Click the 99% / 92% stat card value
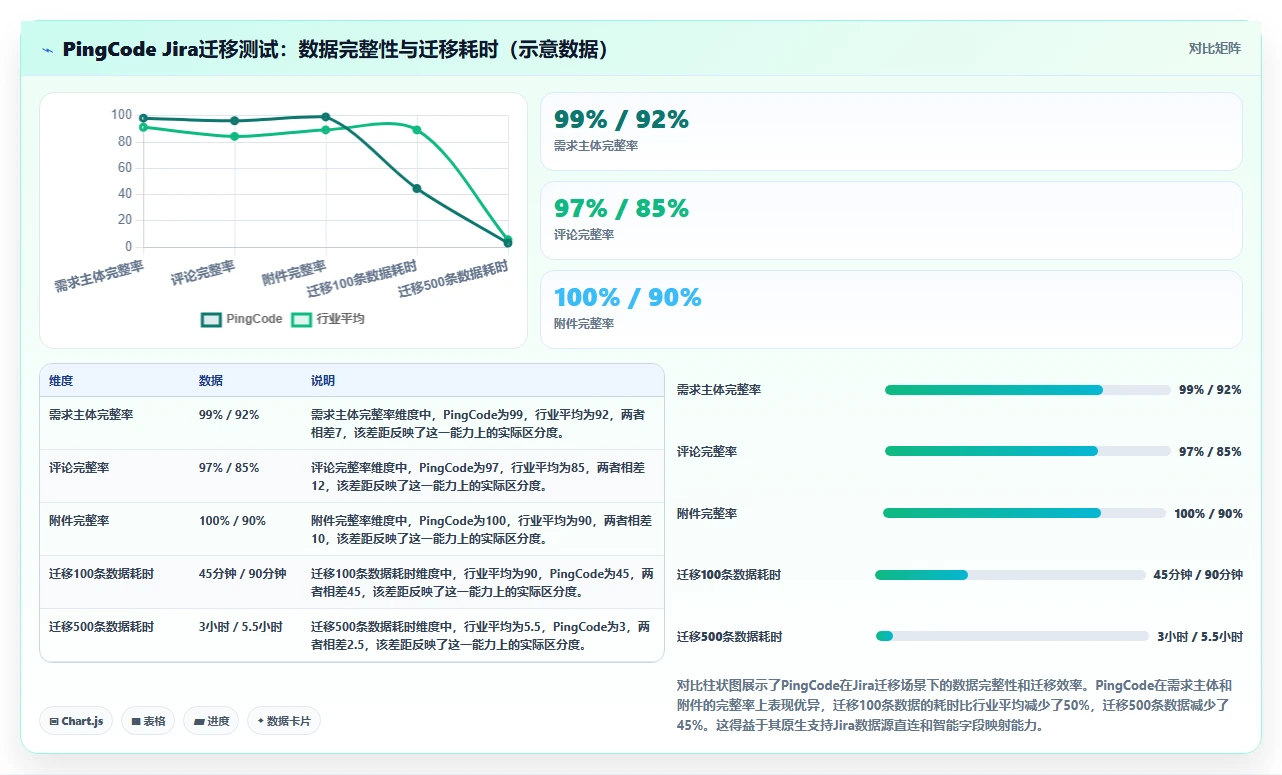The width and height of the screenshot is (1282, 775). coord(621,119)
